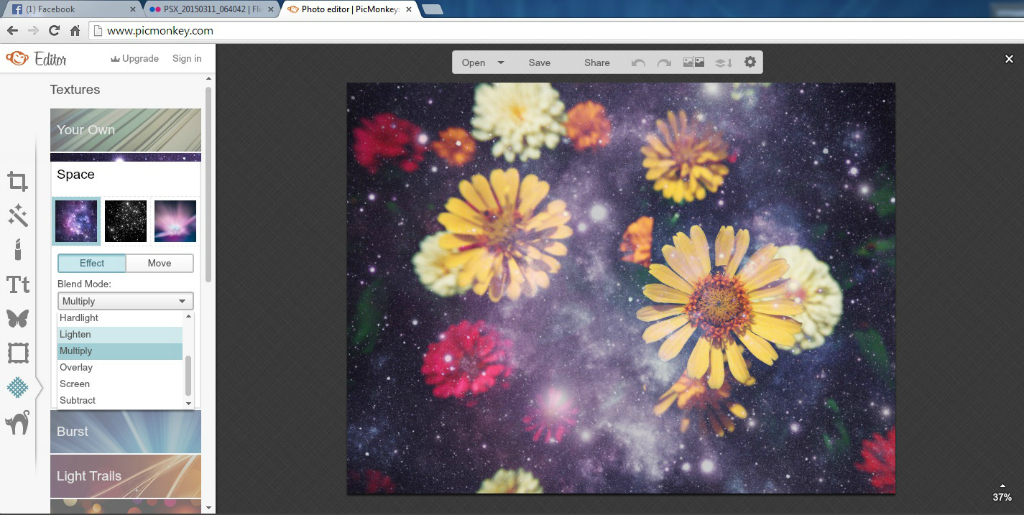Switch to the Move toggle button
Image resolution: width=1024 pixels, height=515 pixels.
pyautogui.click(x=159, y=263)
